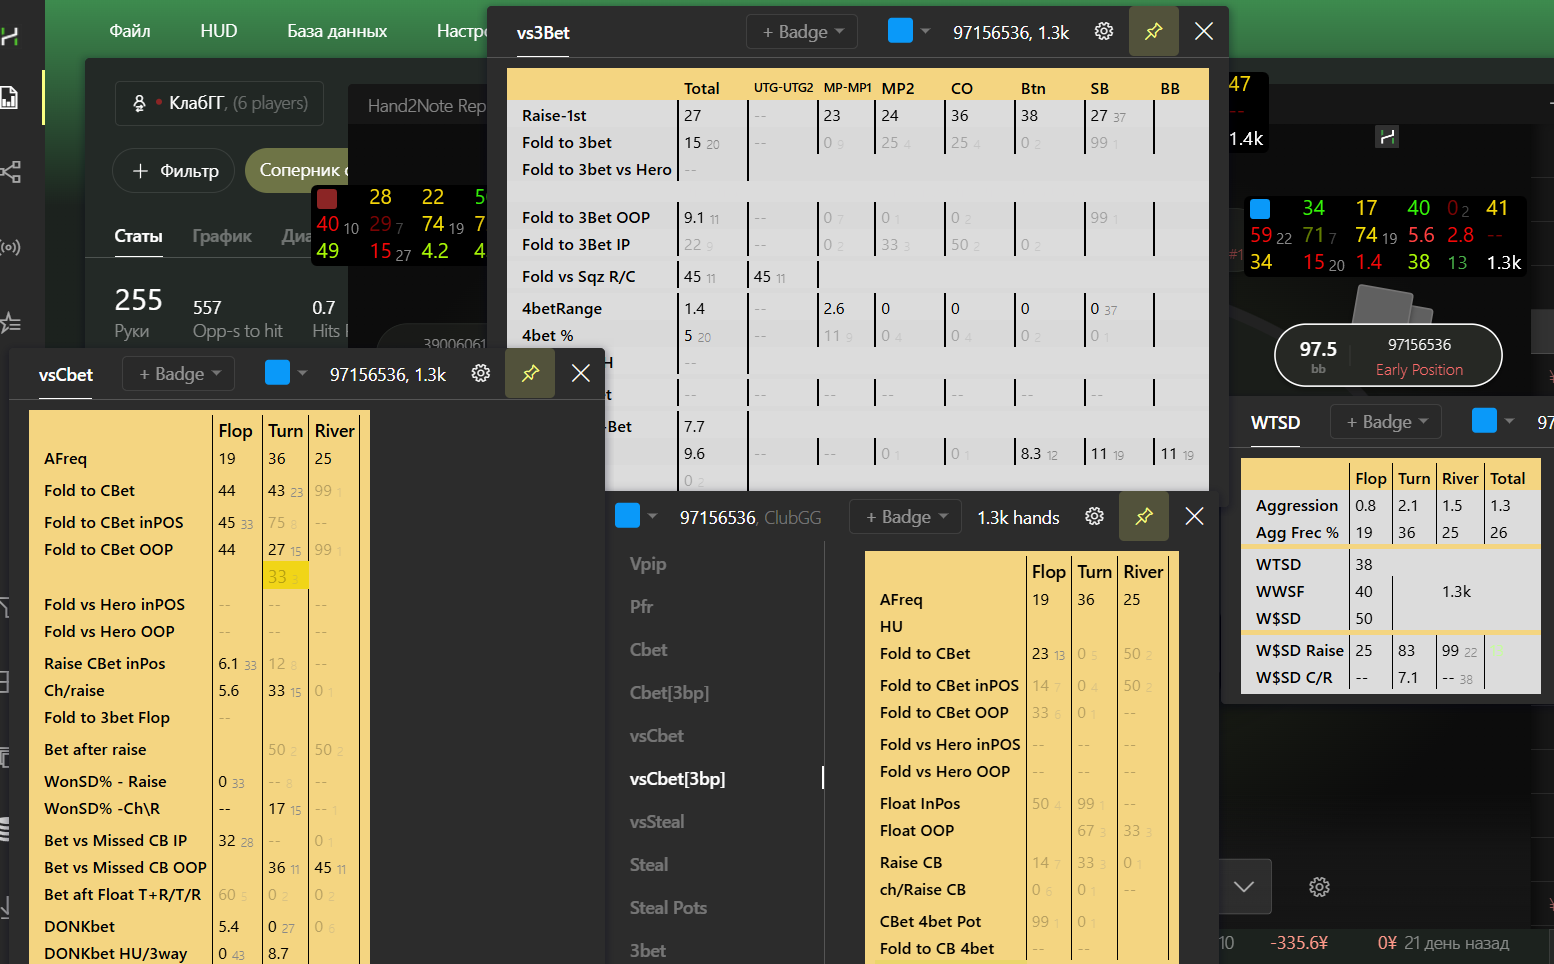Select Steal Pots in stat list
Viewport: 1554px width, 964px height.
[x=668, y=908]
